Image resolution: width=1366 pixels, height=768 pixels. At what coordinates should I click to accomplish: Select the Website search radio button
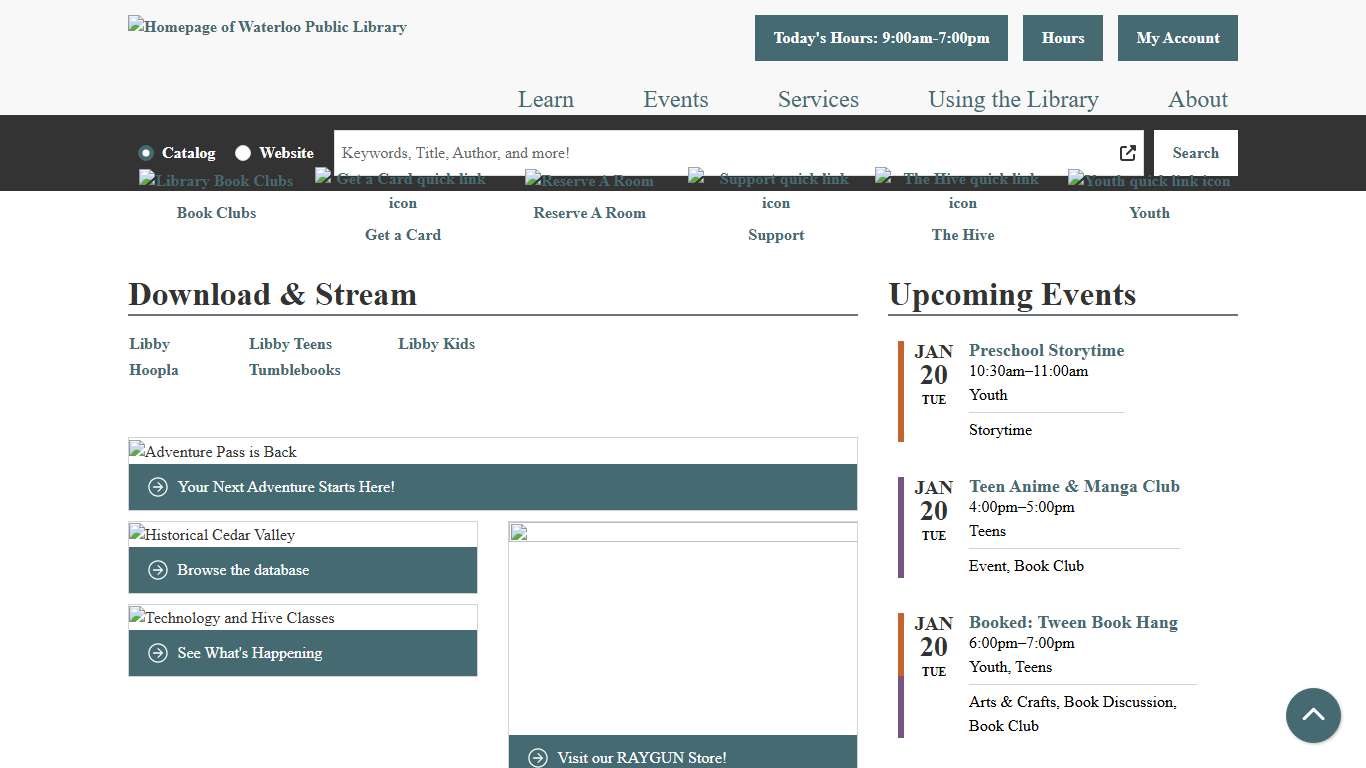(x=243, y=153)
